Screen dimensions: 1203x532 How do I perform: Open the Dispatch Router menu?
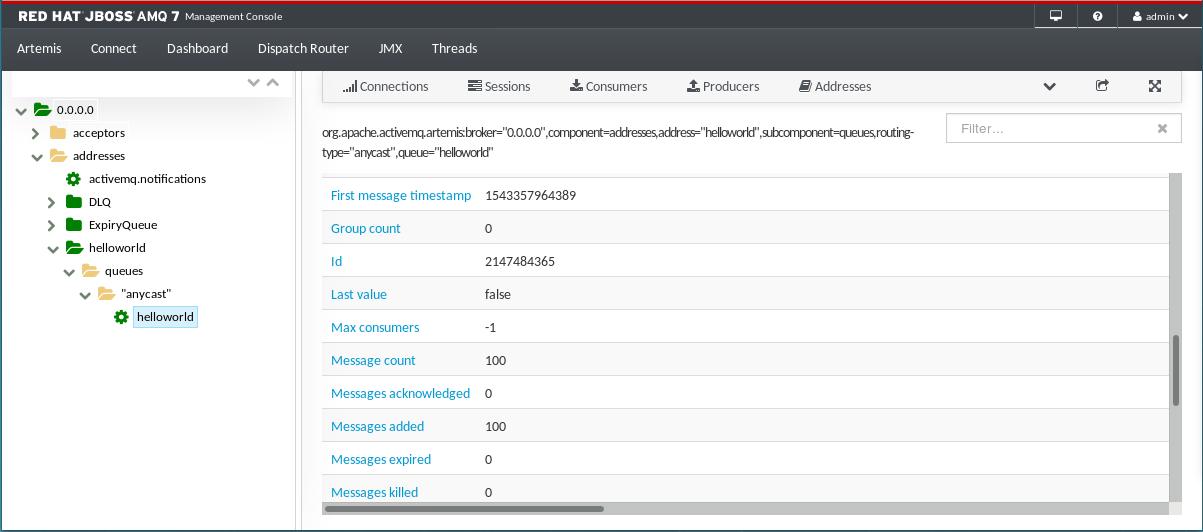click(x=303, y=48)
